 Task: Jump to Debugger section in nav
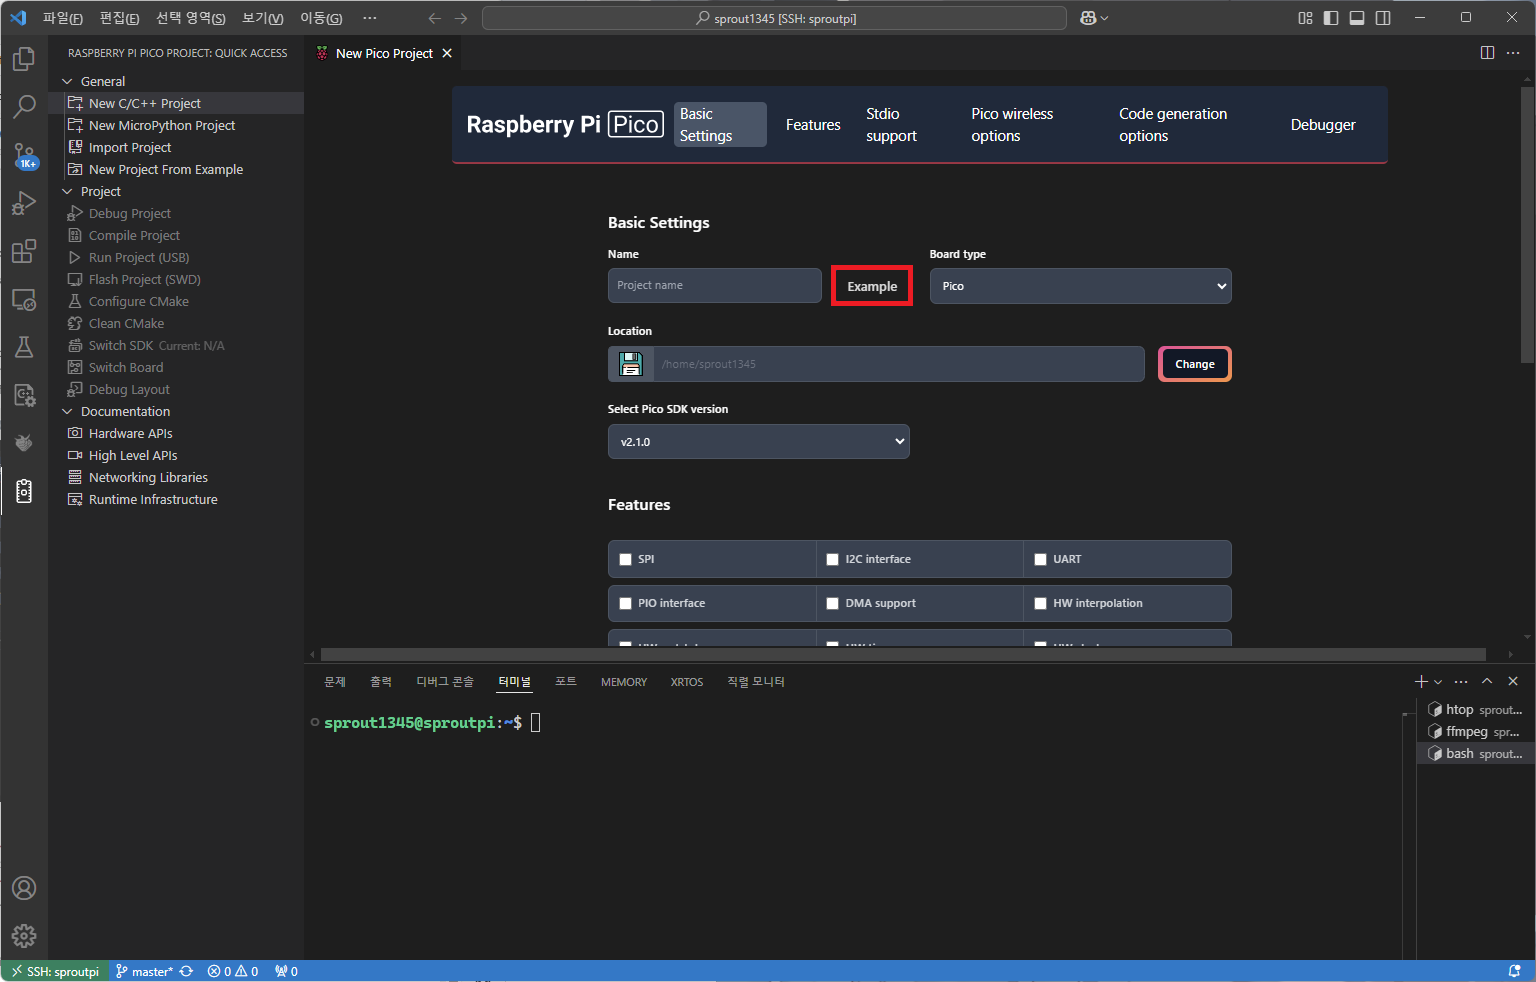click(1323, 125)
